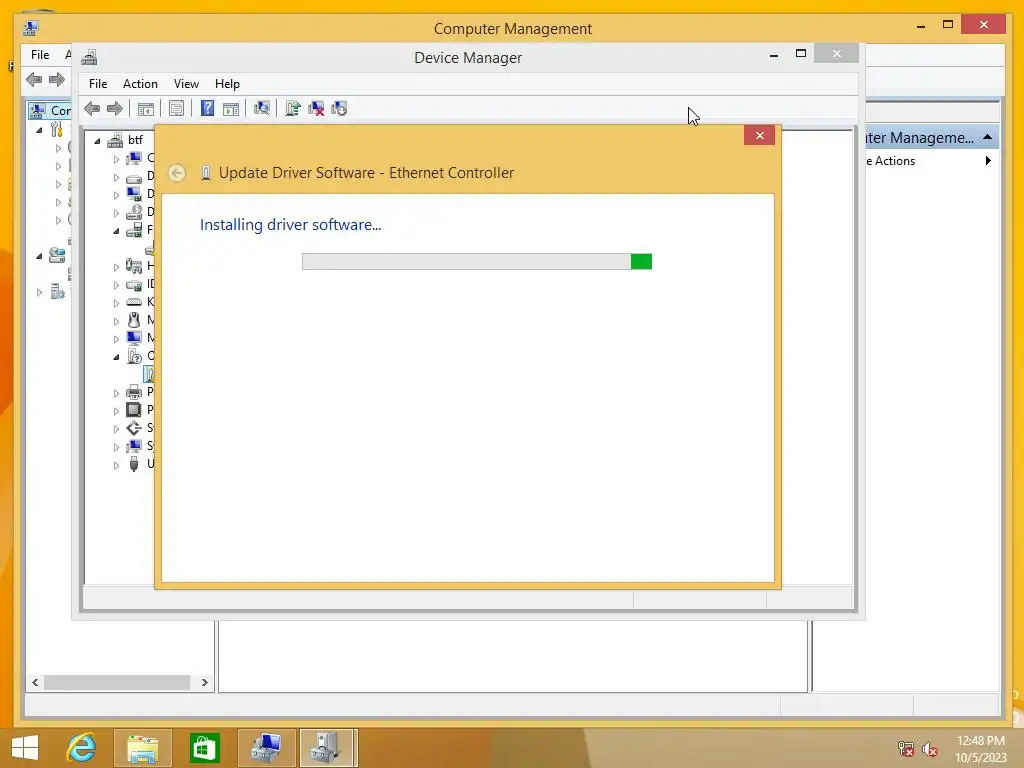This screenshot has width=1024, height=768.
Task: Click the Forward arrow in Device Manager toolbar
Action: click(x=115, y=108)
